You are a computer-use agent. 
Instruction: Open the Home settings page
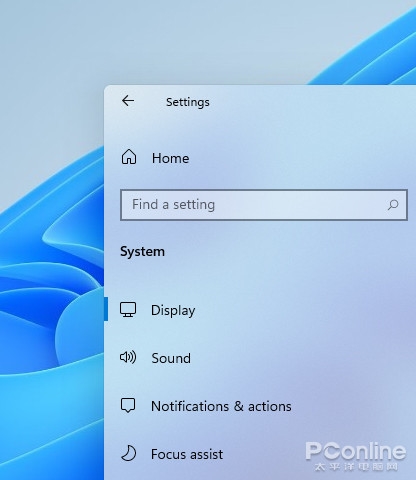tap(170, 158)
